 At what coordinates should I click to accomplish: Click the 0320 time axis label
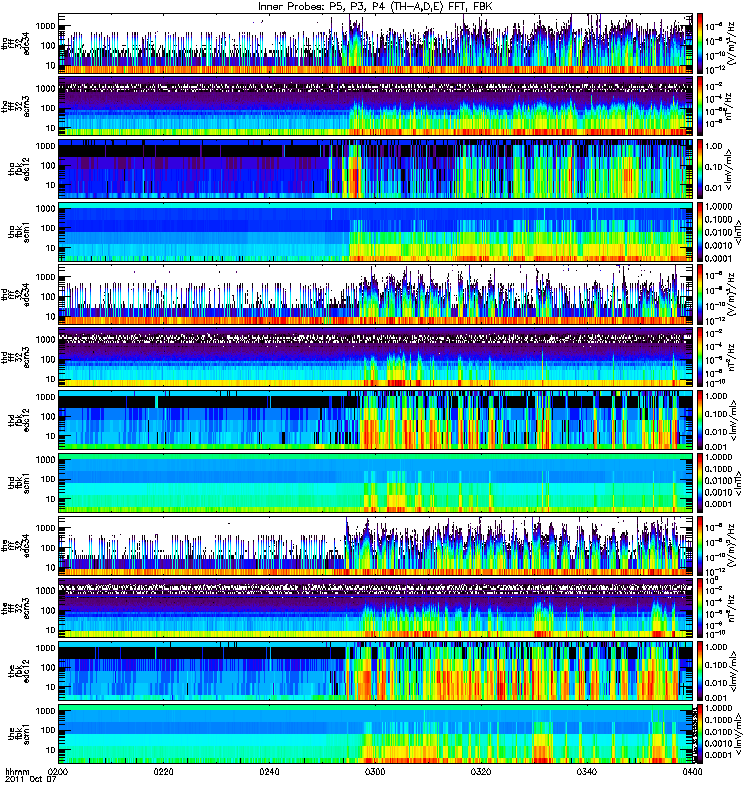point(481,772)
